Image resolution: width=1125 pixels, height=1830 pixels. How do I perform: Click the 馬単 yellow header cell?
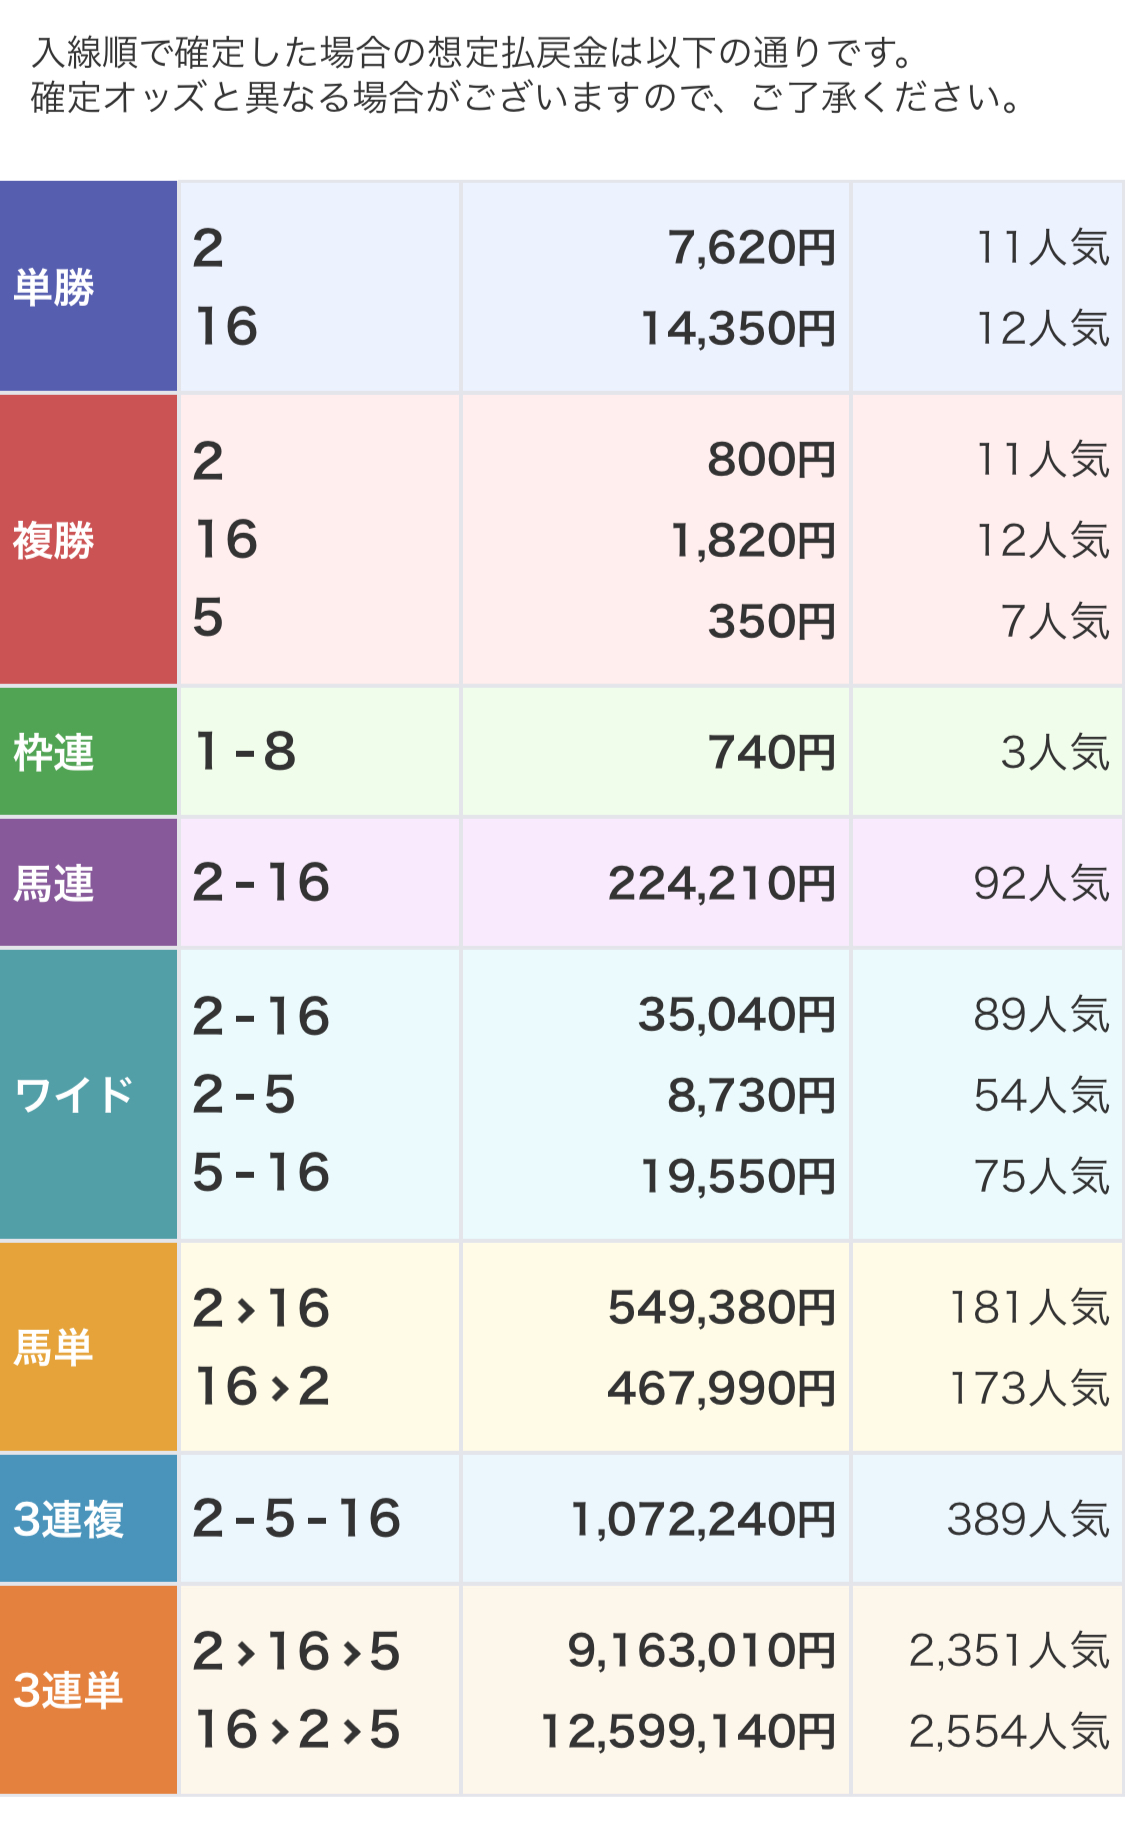pyautogui.click(x=88, y=1347)
